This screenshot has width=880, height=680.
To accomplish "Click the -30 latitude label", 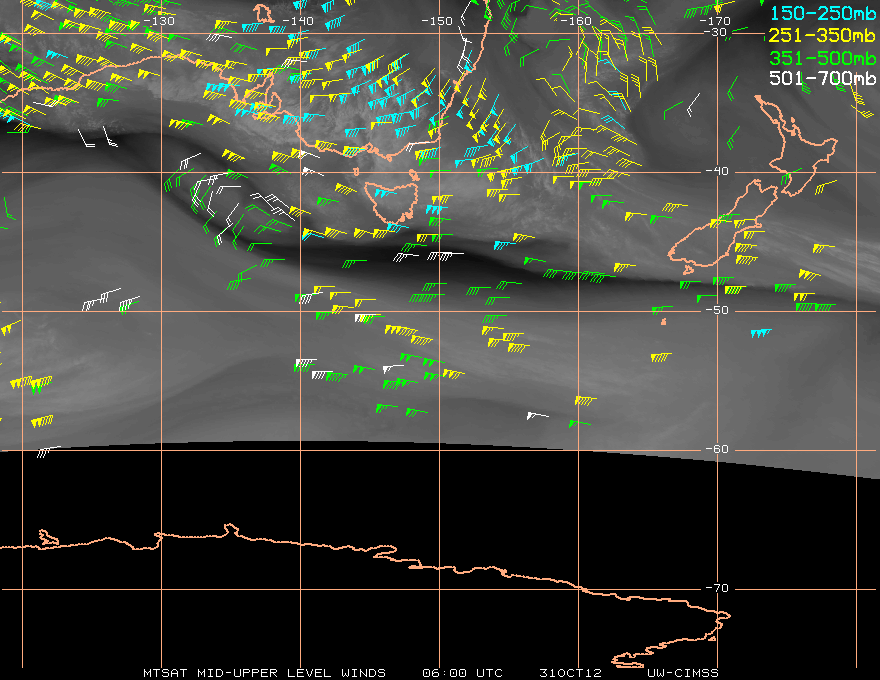I will coord(715,33).
